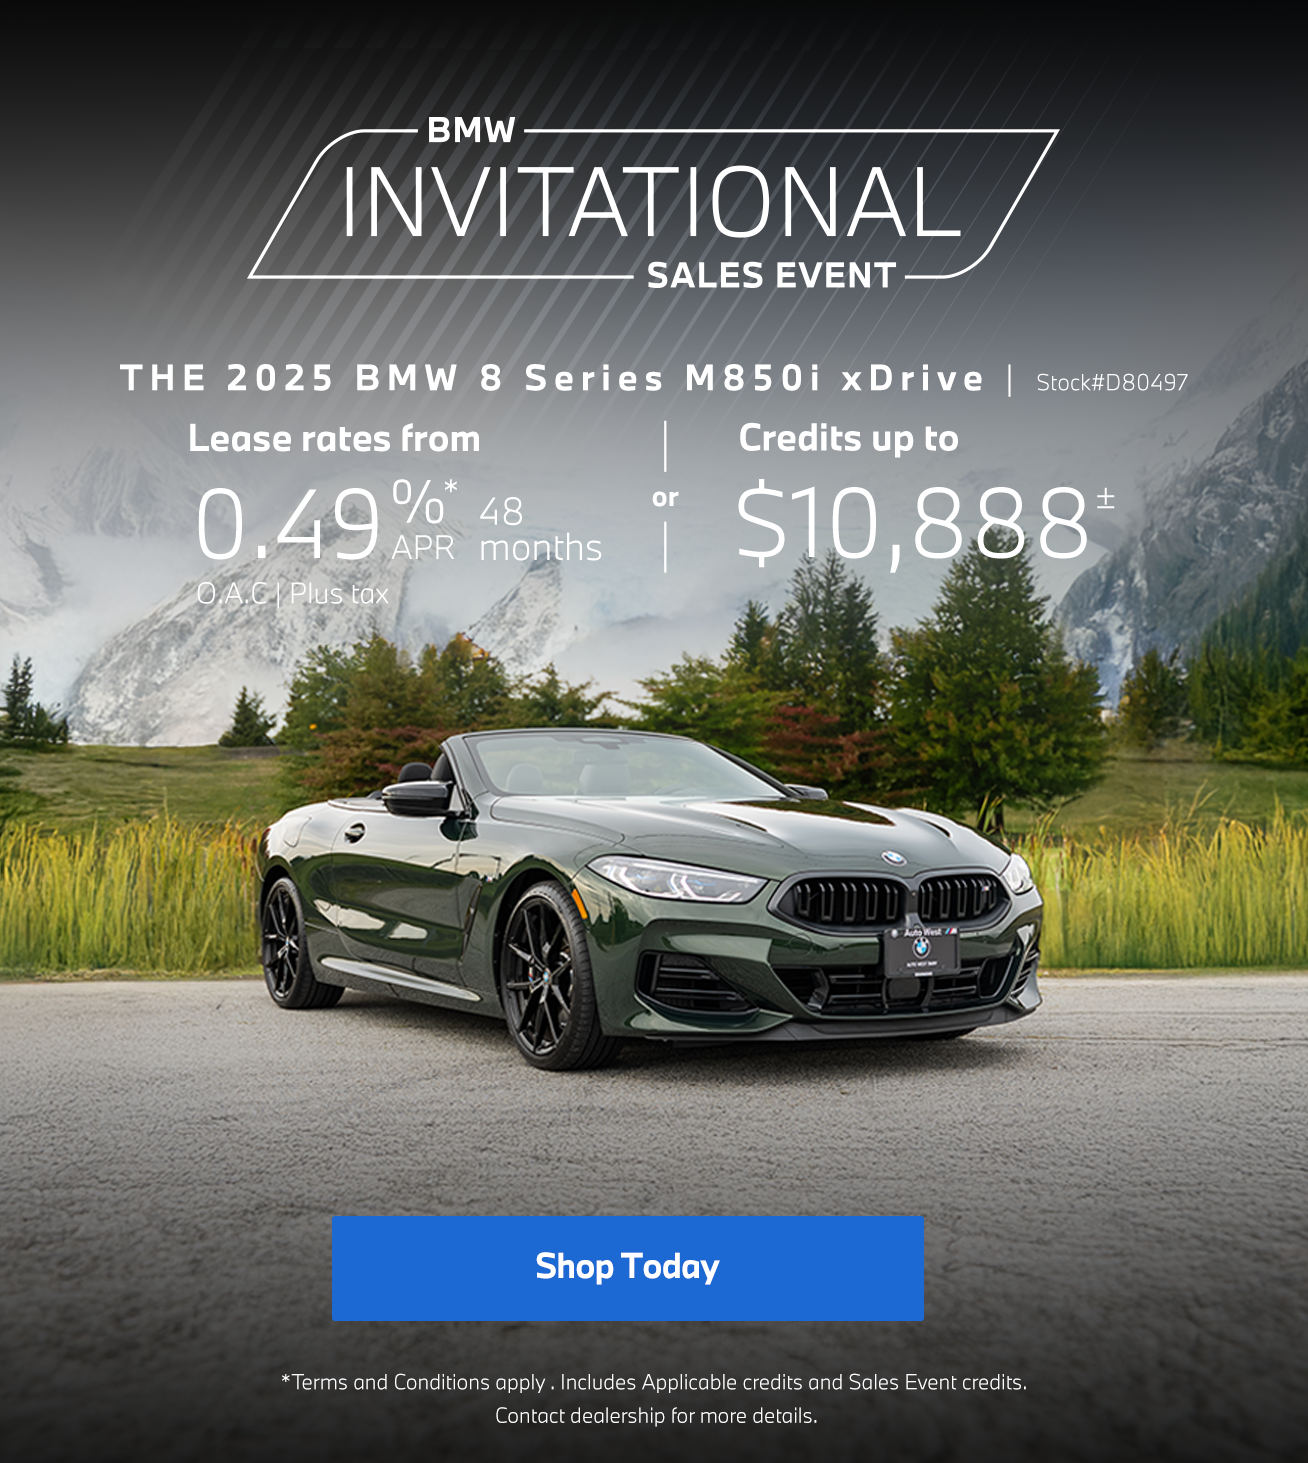Select the 2025 BMW 8 Series headline
The image size is (1308, 1463).
tap(552, 378)
